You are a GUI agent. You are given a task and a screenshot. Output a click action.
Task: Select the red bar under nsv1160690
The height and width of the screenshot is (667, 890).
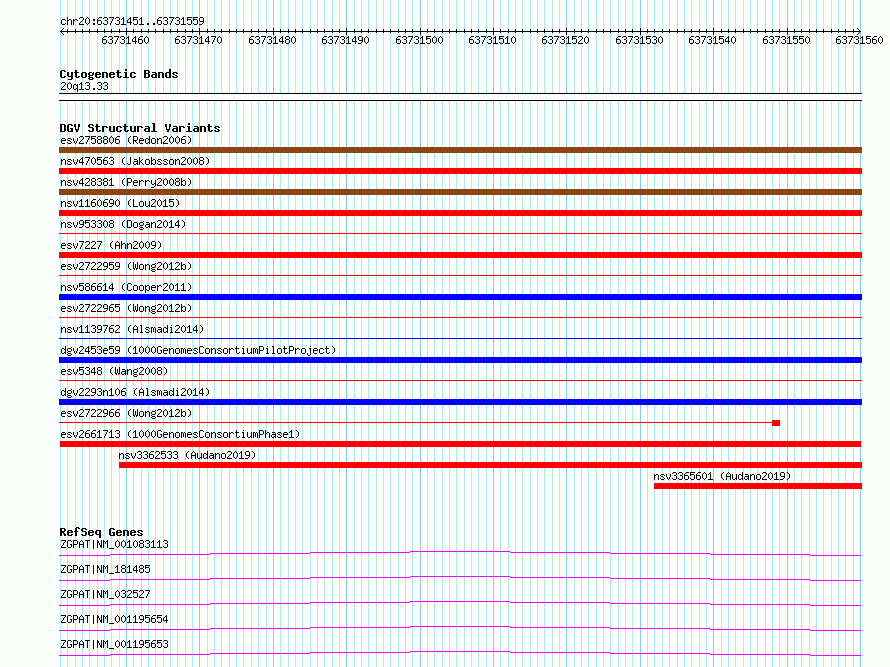coord(460,213)
